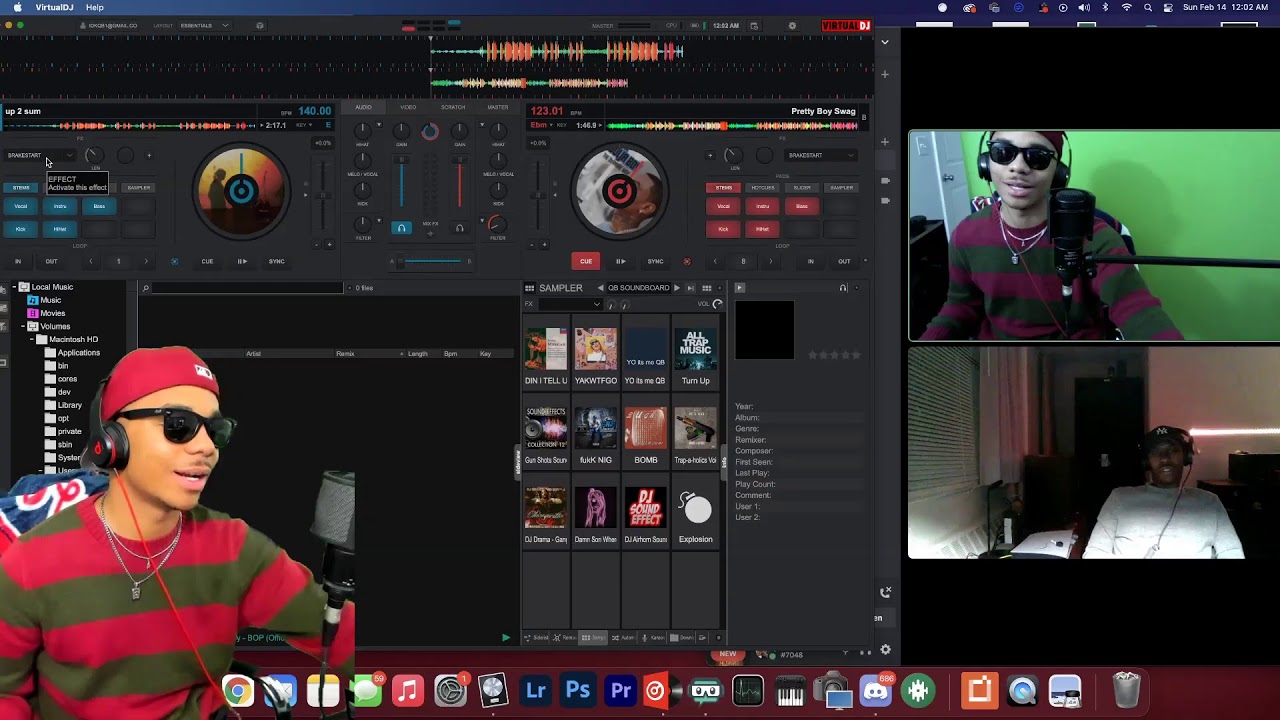1280x720 pixels.
Task: Open the VirtualDJ app menu
Action: click(x=54, y=7)
